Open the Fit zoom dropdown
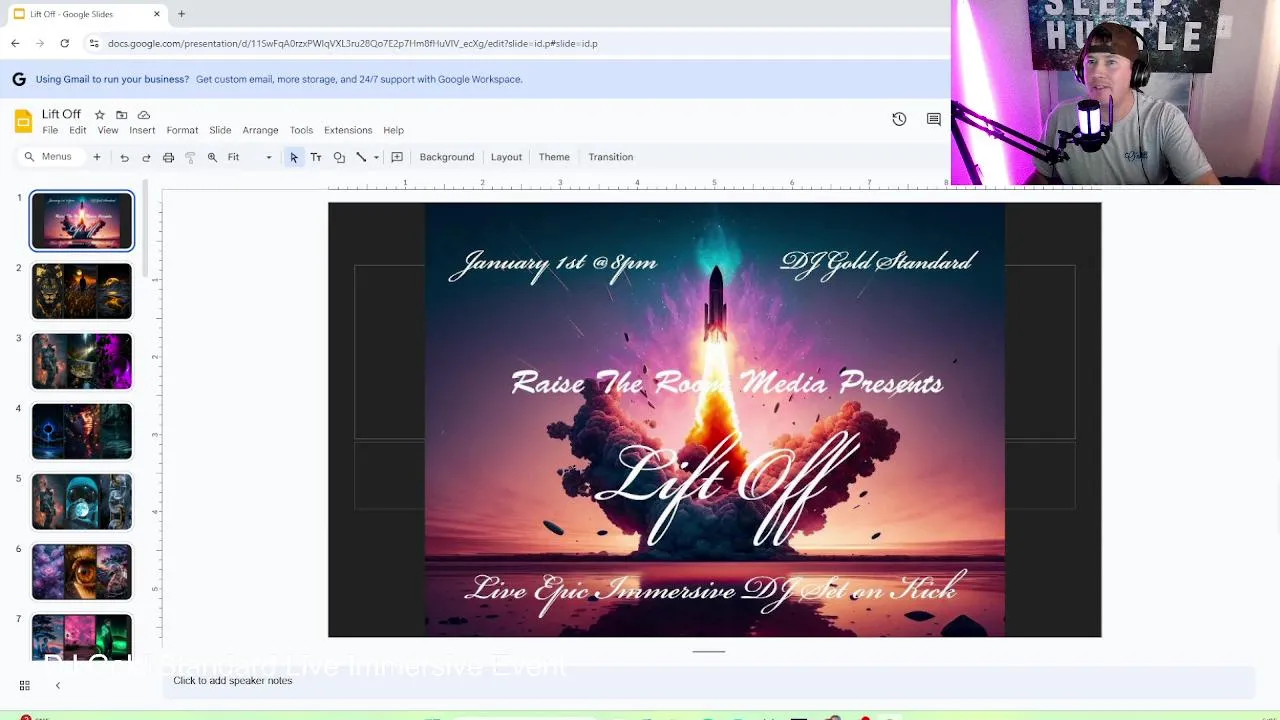Viewport: 1280px width, 720px height. pos(250,157)
